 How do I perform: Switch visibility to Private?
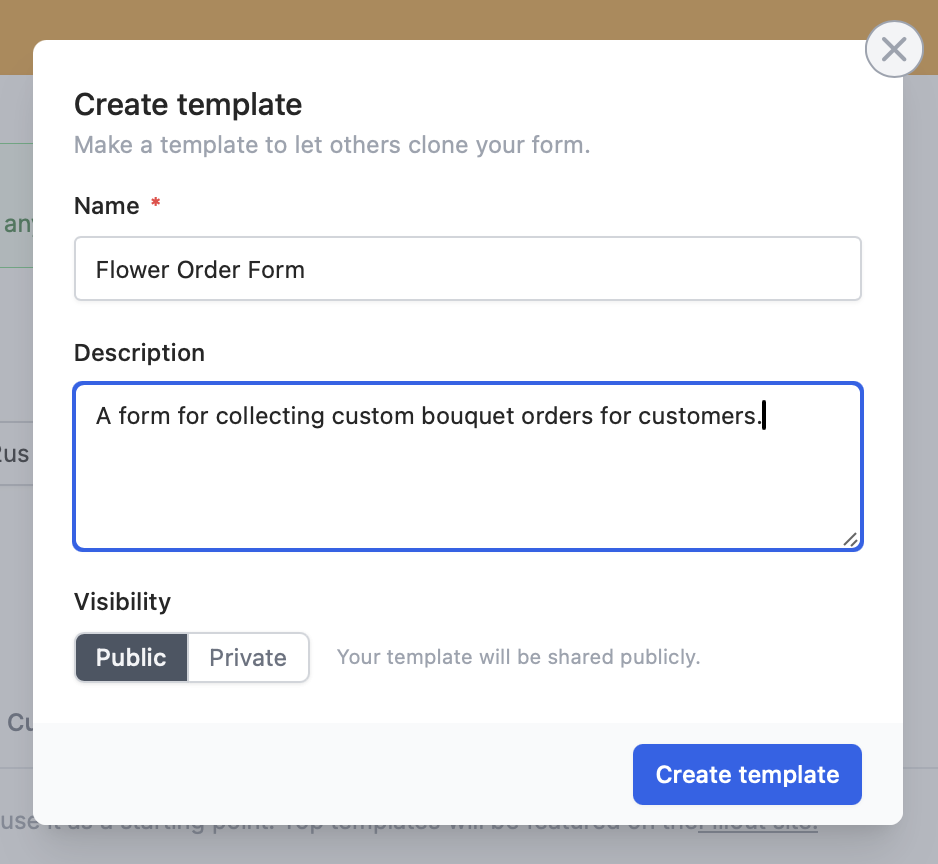pos(248,658)
